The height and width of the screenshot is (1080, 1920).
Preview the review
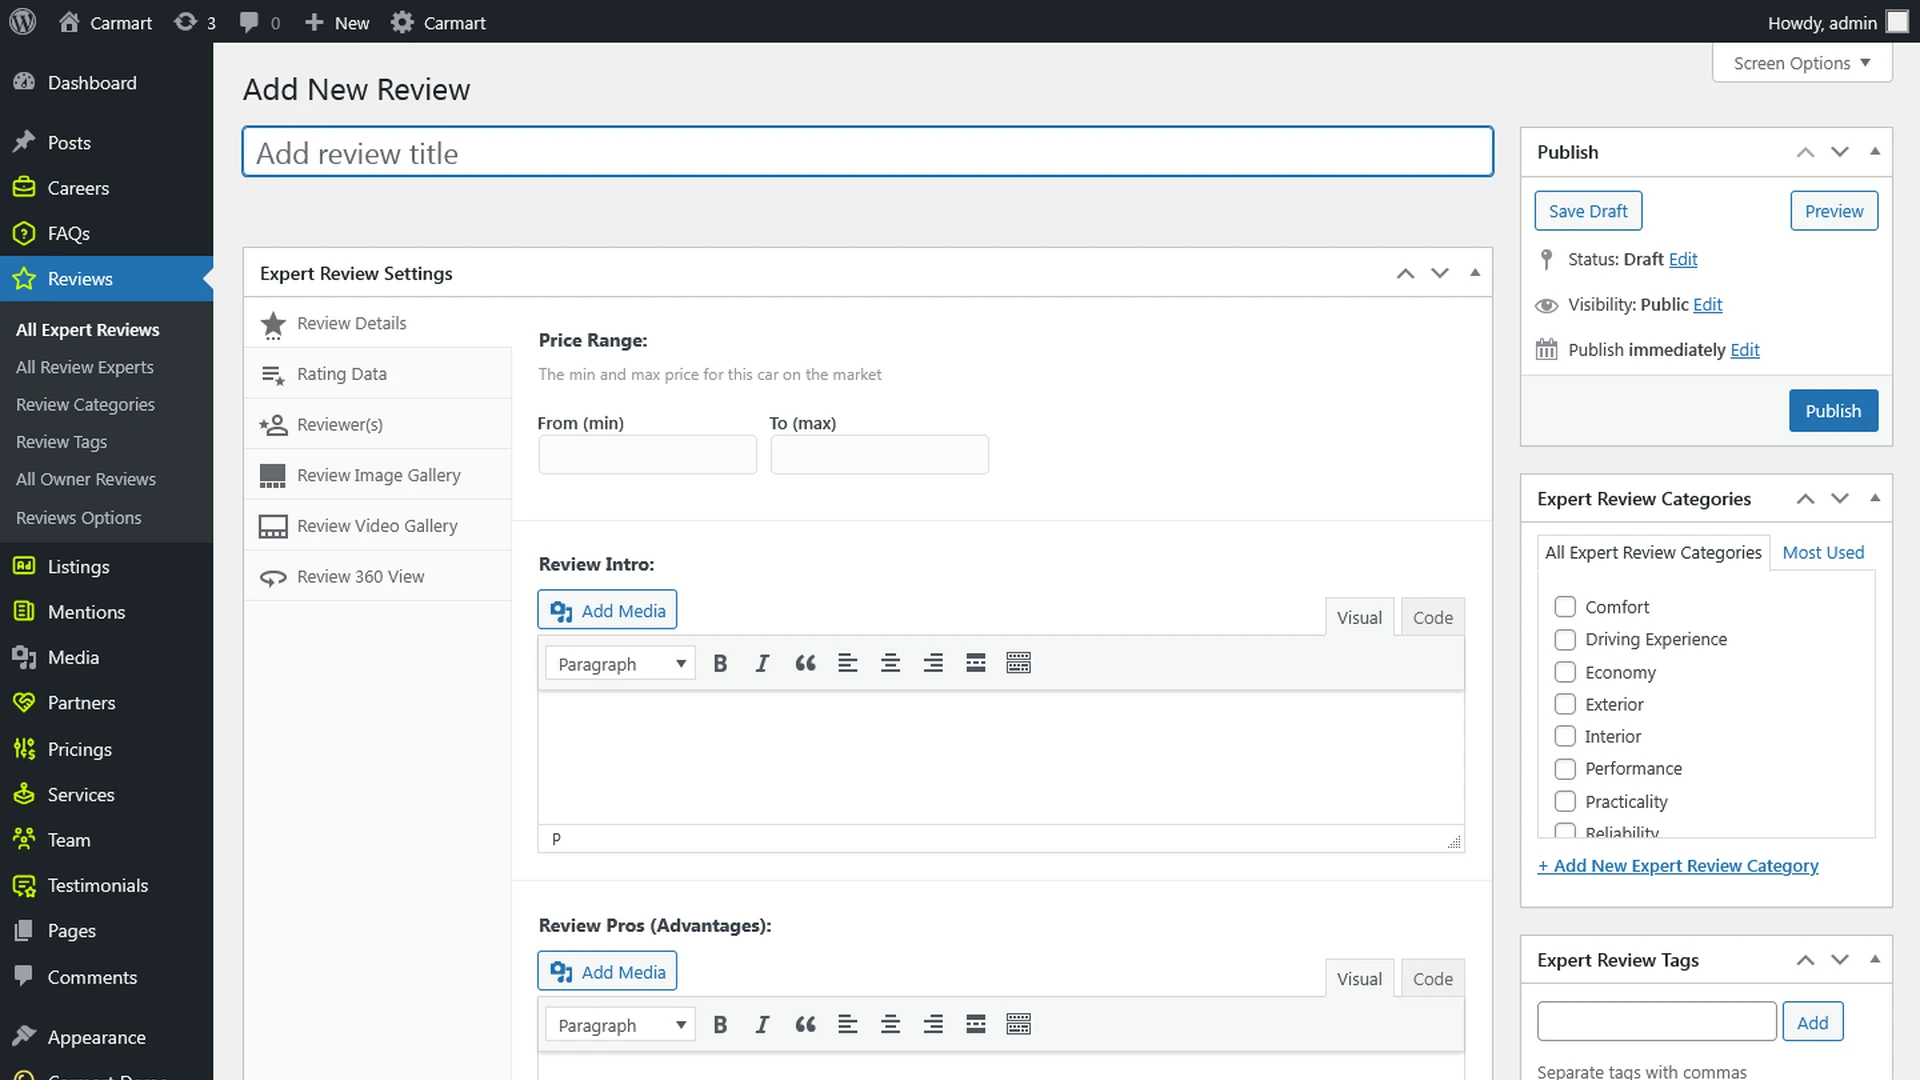pyautogui.click(x=1834, y=211)
